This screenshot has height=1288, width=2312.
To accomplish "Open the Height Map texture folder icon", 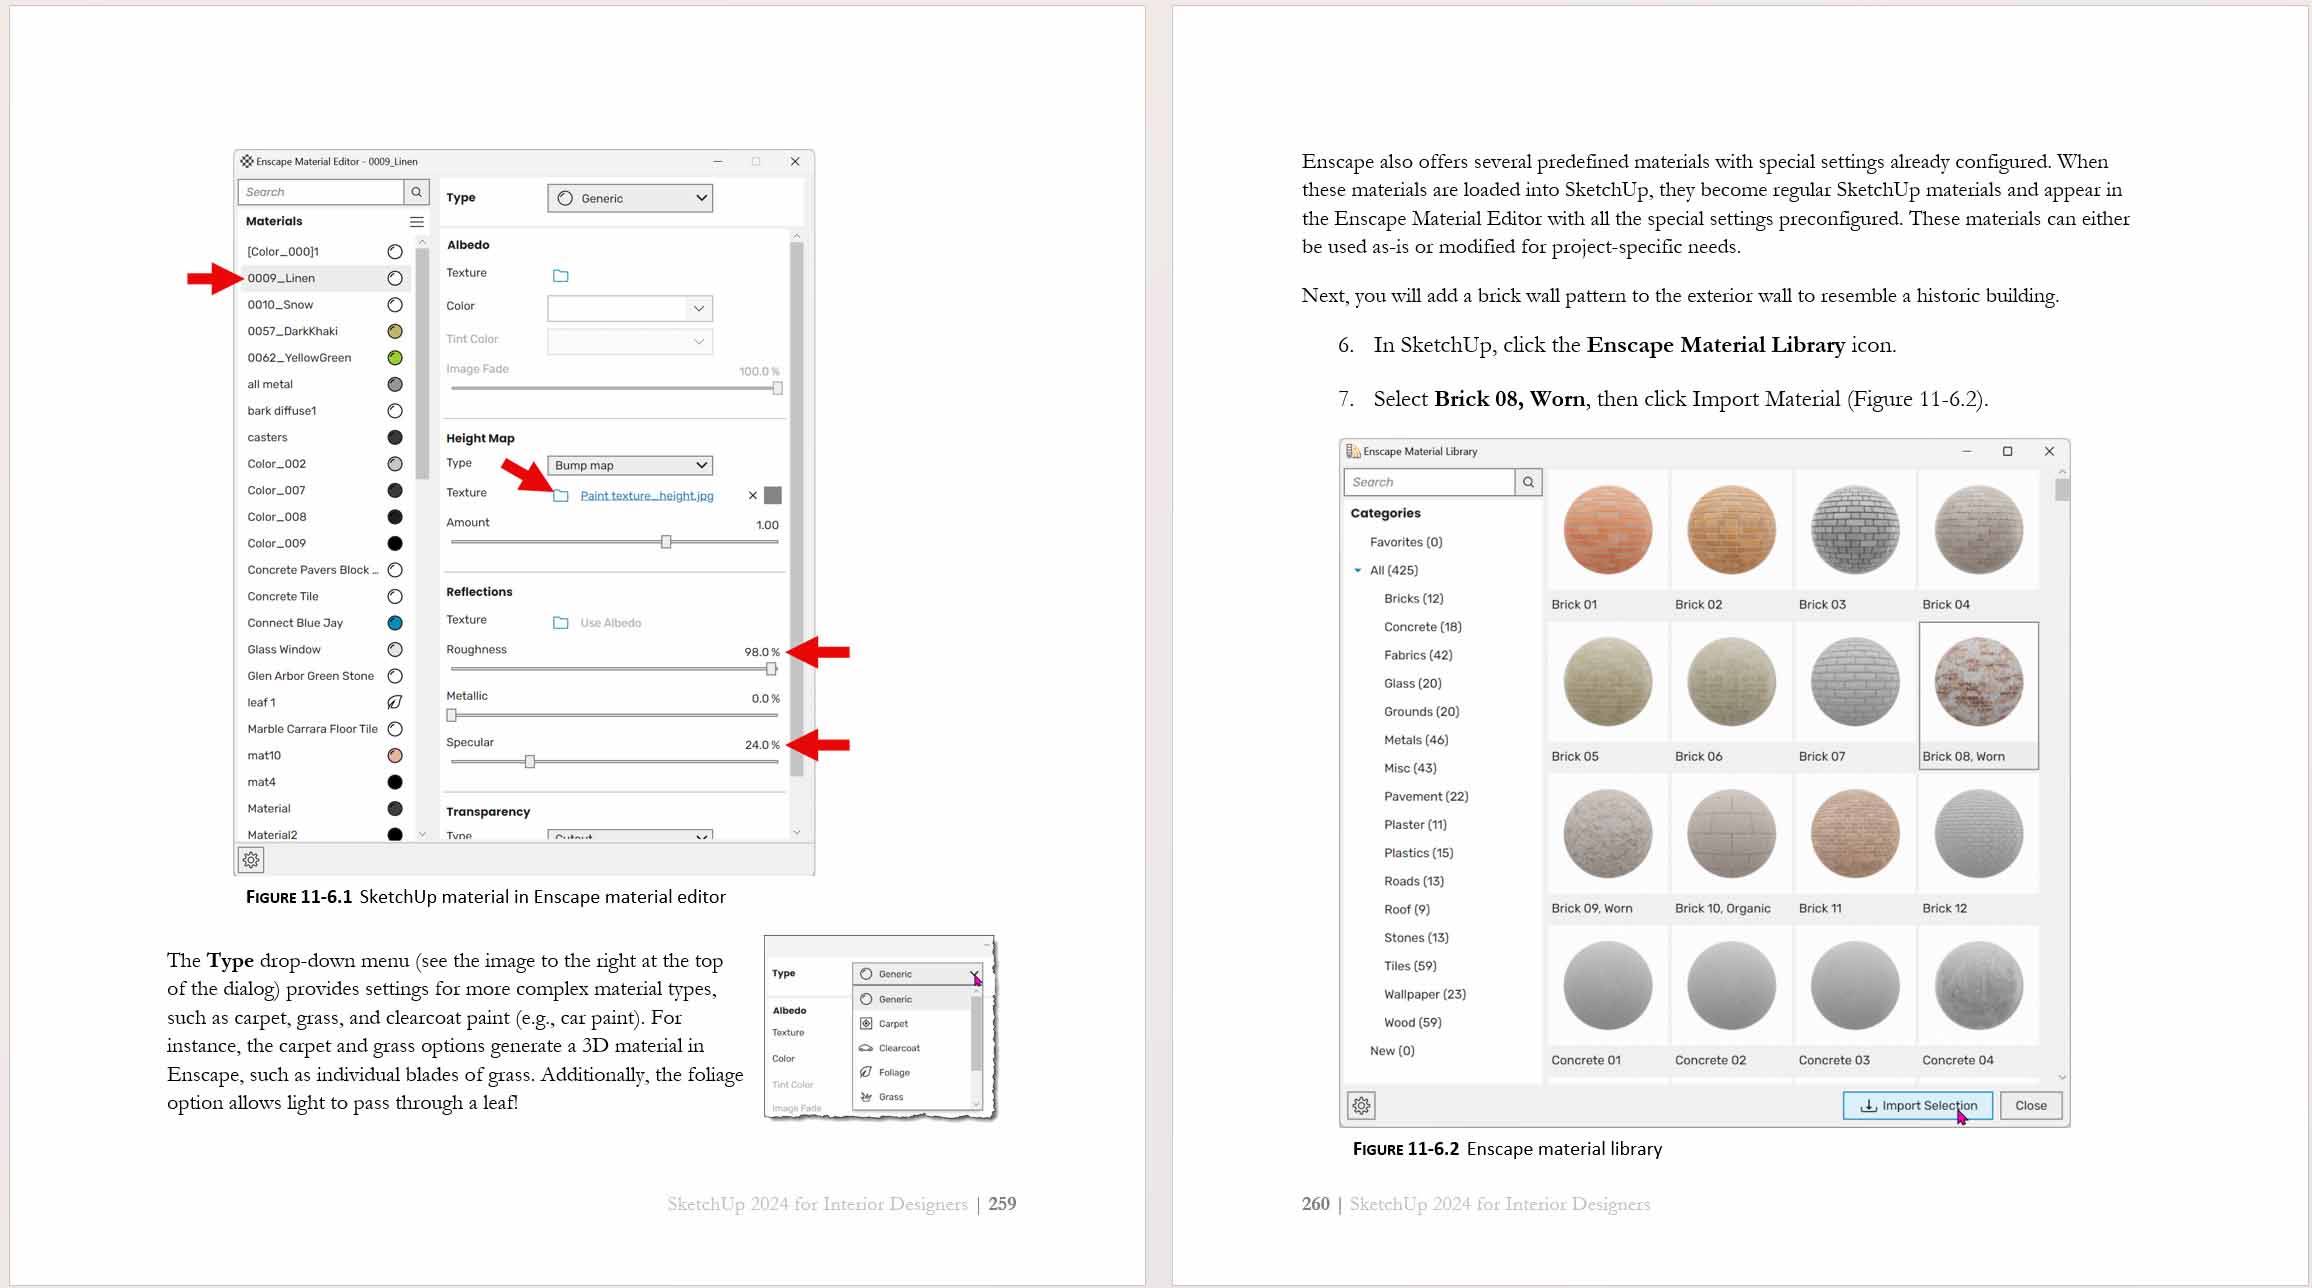I will point(561,494).
